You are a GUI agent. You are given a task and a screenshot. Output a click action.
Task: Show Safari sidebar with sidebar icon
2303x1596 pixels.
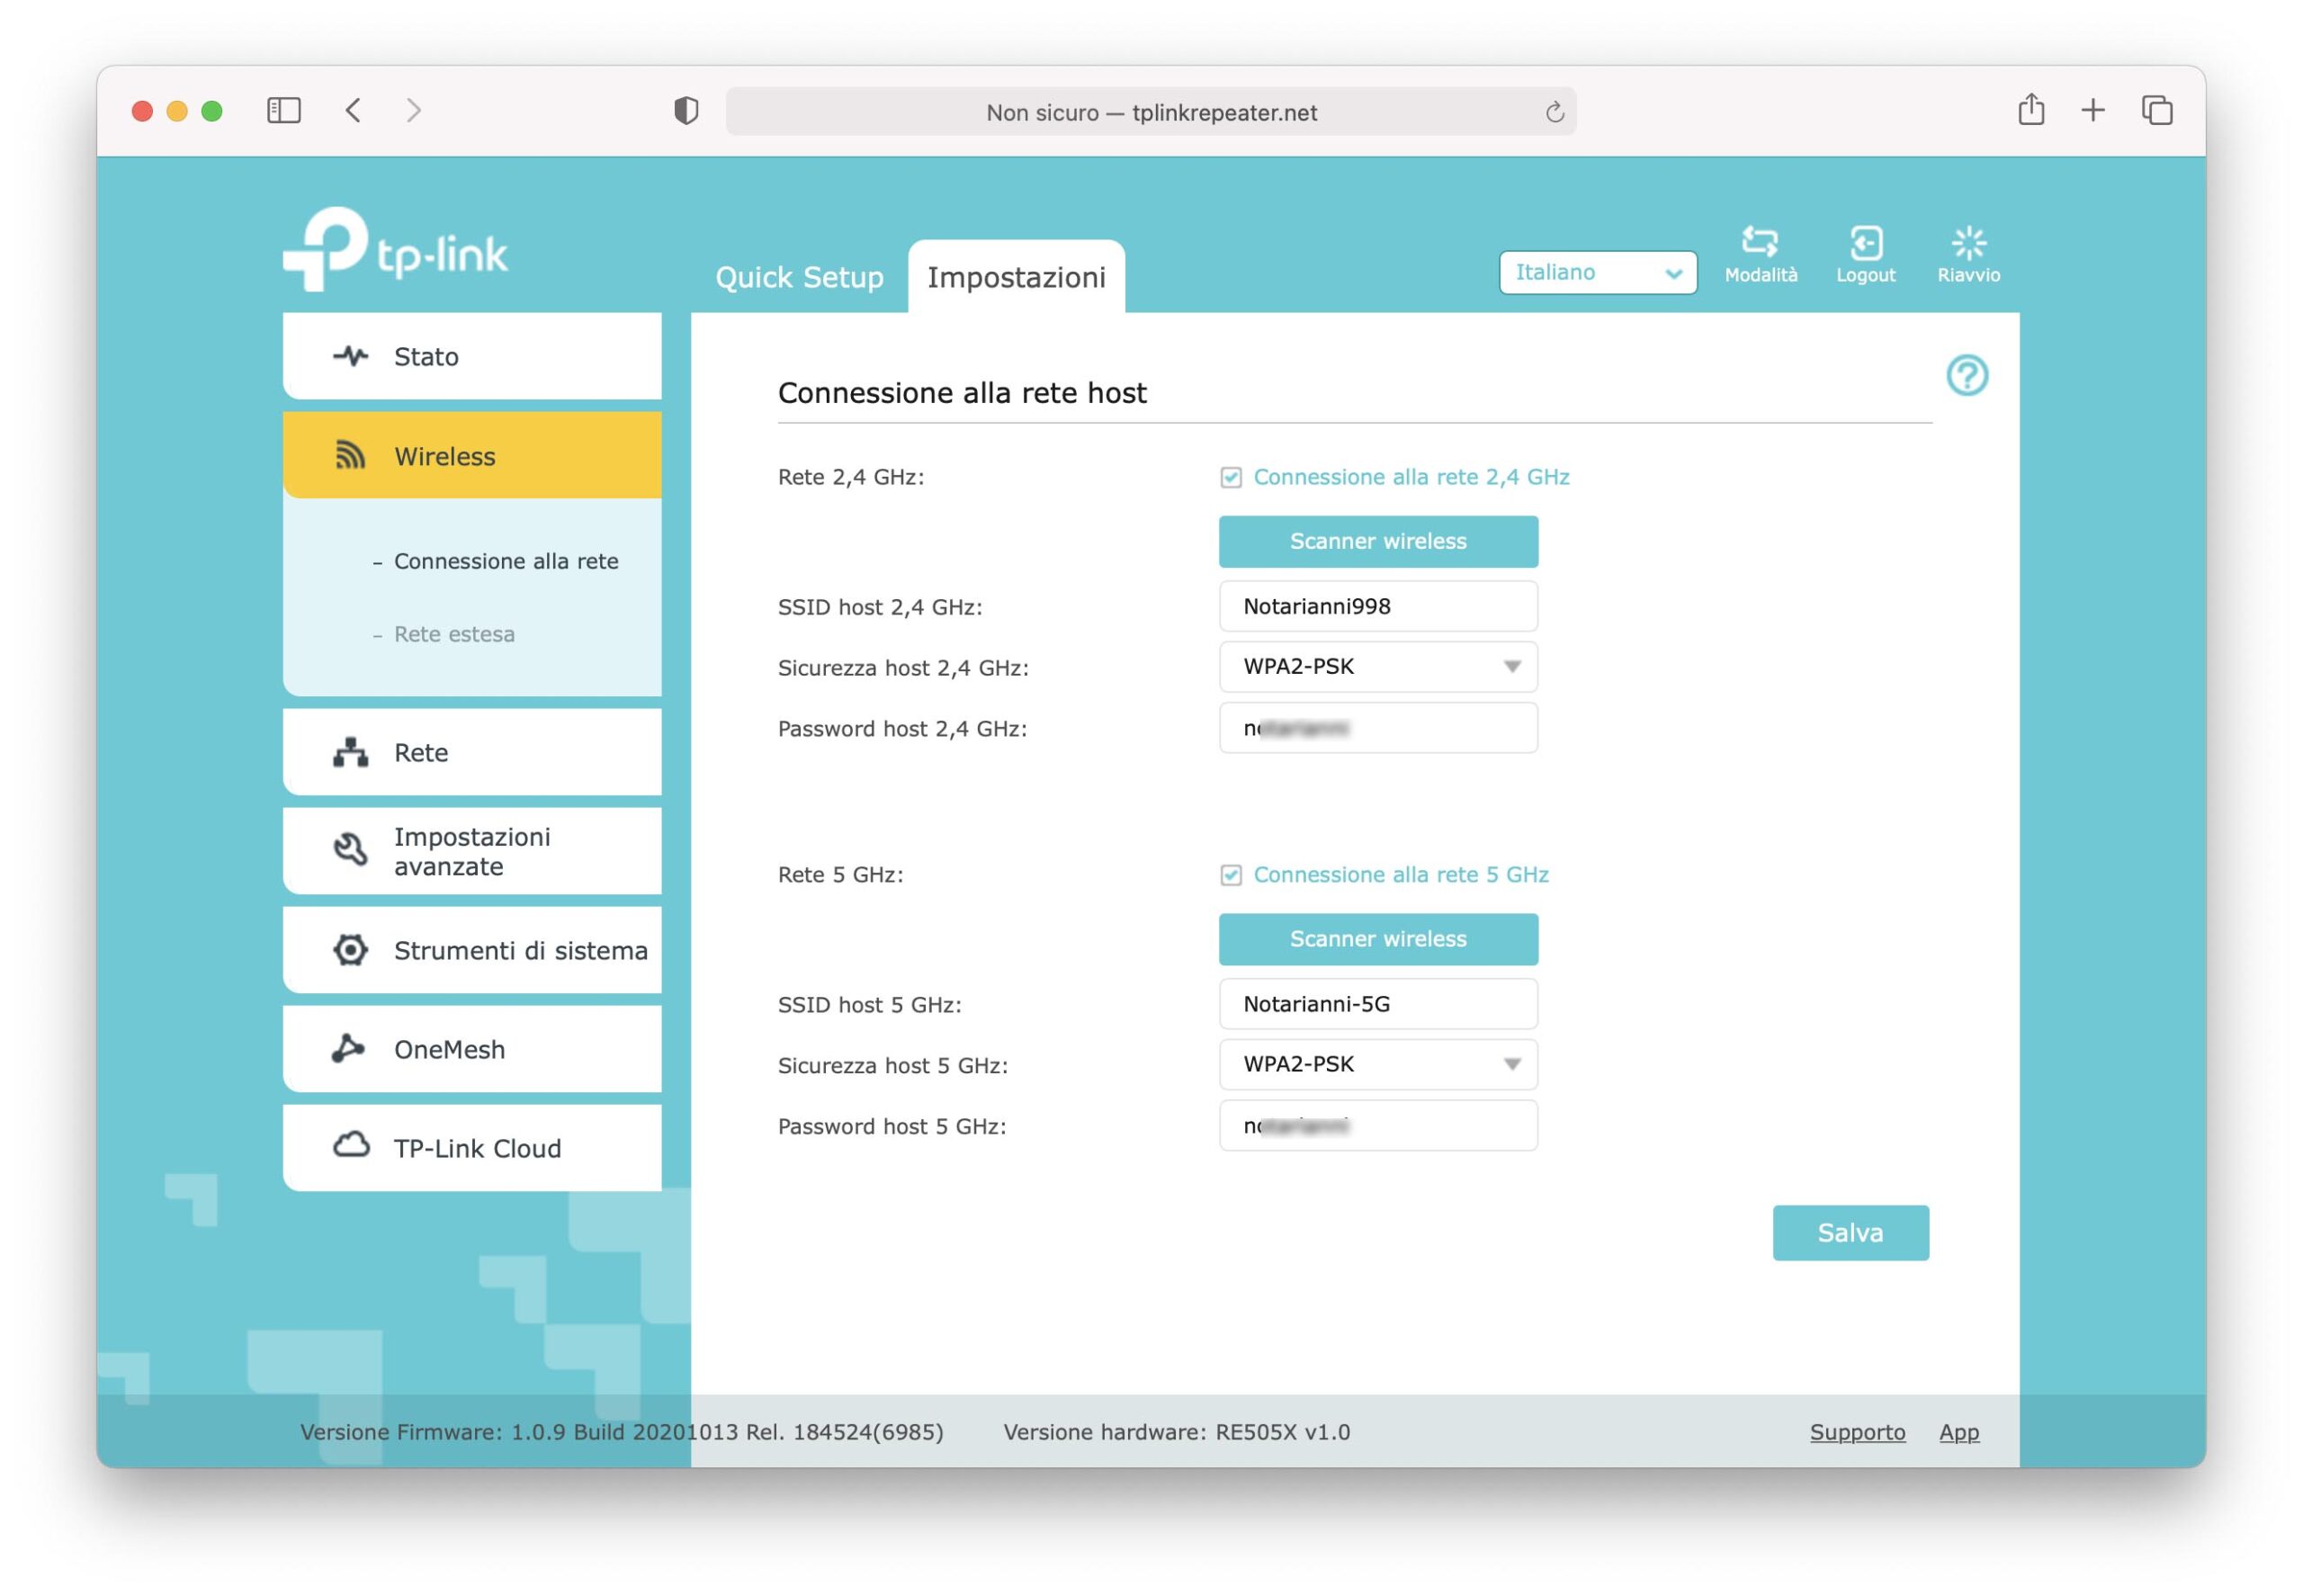[284, 110]
